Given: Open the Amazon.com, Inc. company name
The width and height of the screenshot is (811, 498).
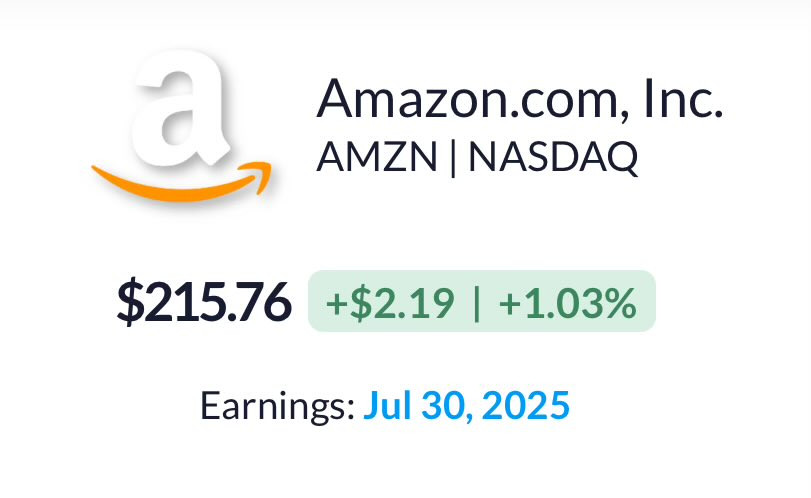Looking at the screenshot, I should 519,99.
